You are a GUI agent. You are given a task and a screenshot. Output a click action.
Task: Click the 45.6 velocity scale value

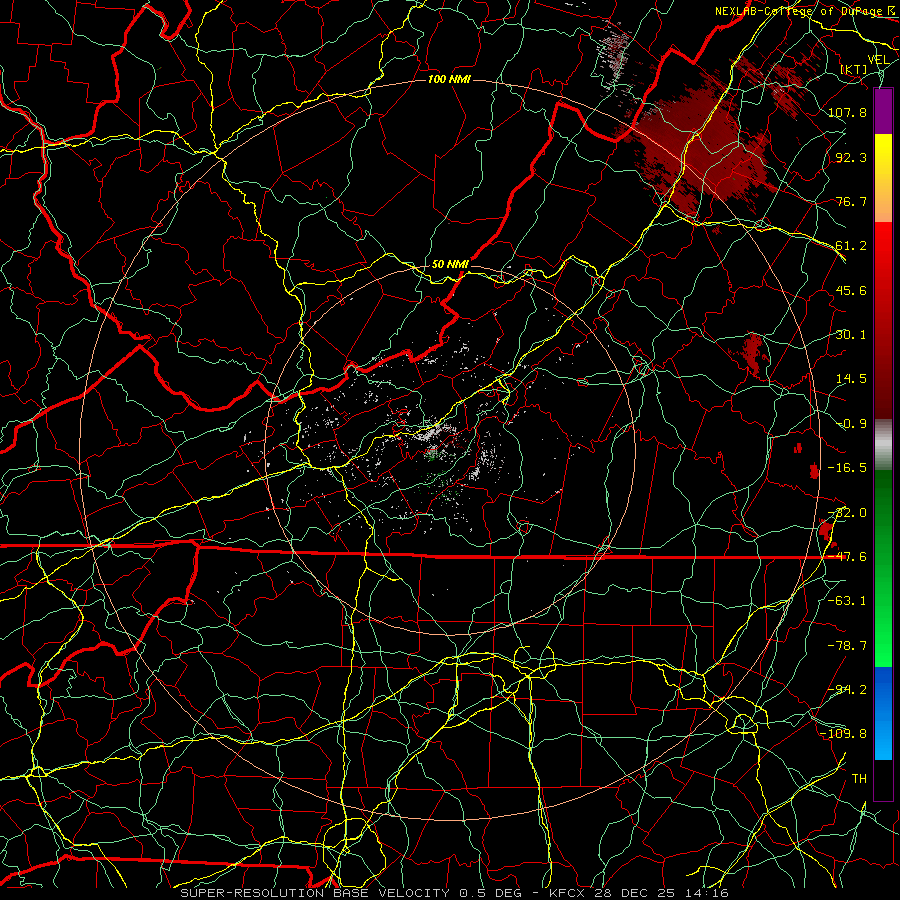tap(851, 290)
